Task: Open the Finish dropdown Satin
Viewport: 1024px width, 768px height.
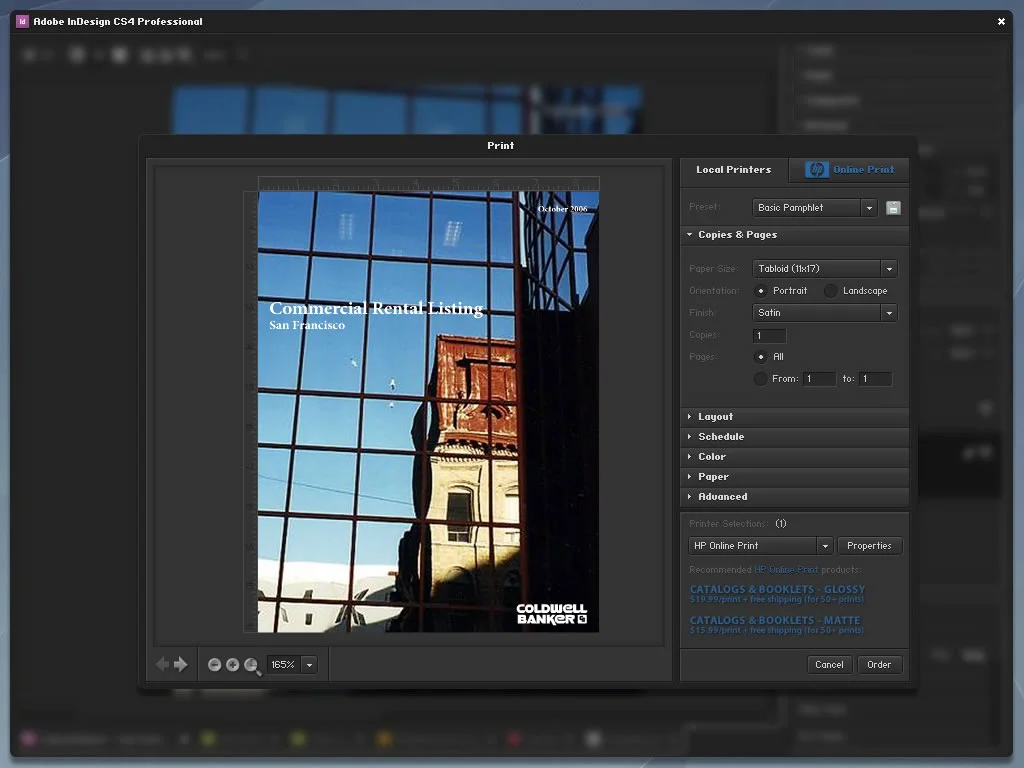Action: click(x=825, y=313)
